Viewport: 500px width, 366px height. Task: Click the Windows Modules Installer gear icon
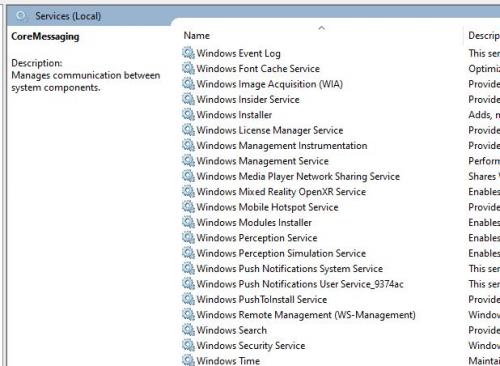point(188,222)
